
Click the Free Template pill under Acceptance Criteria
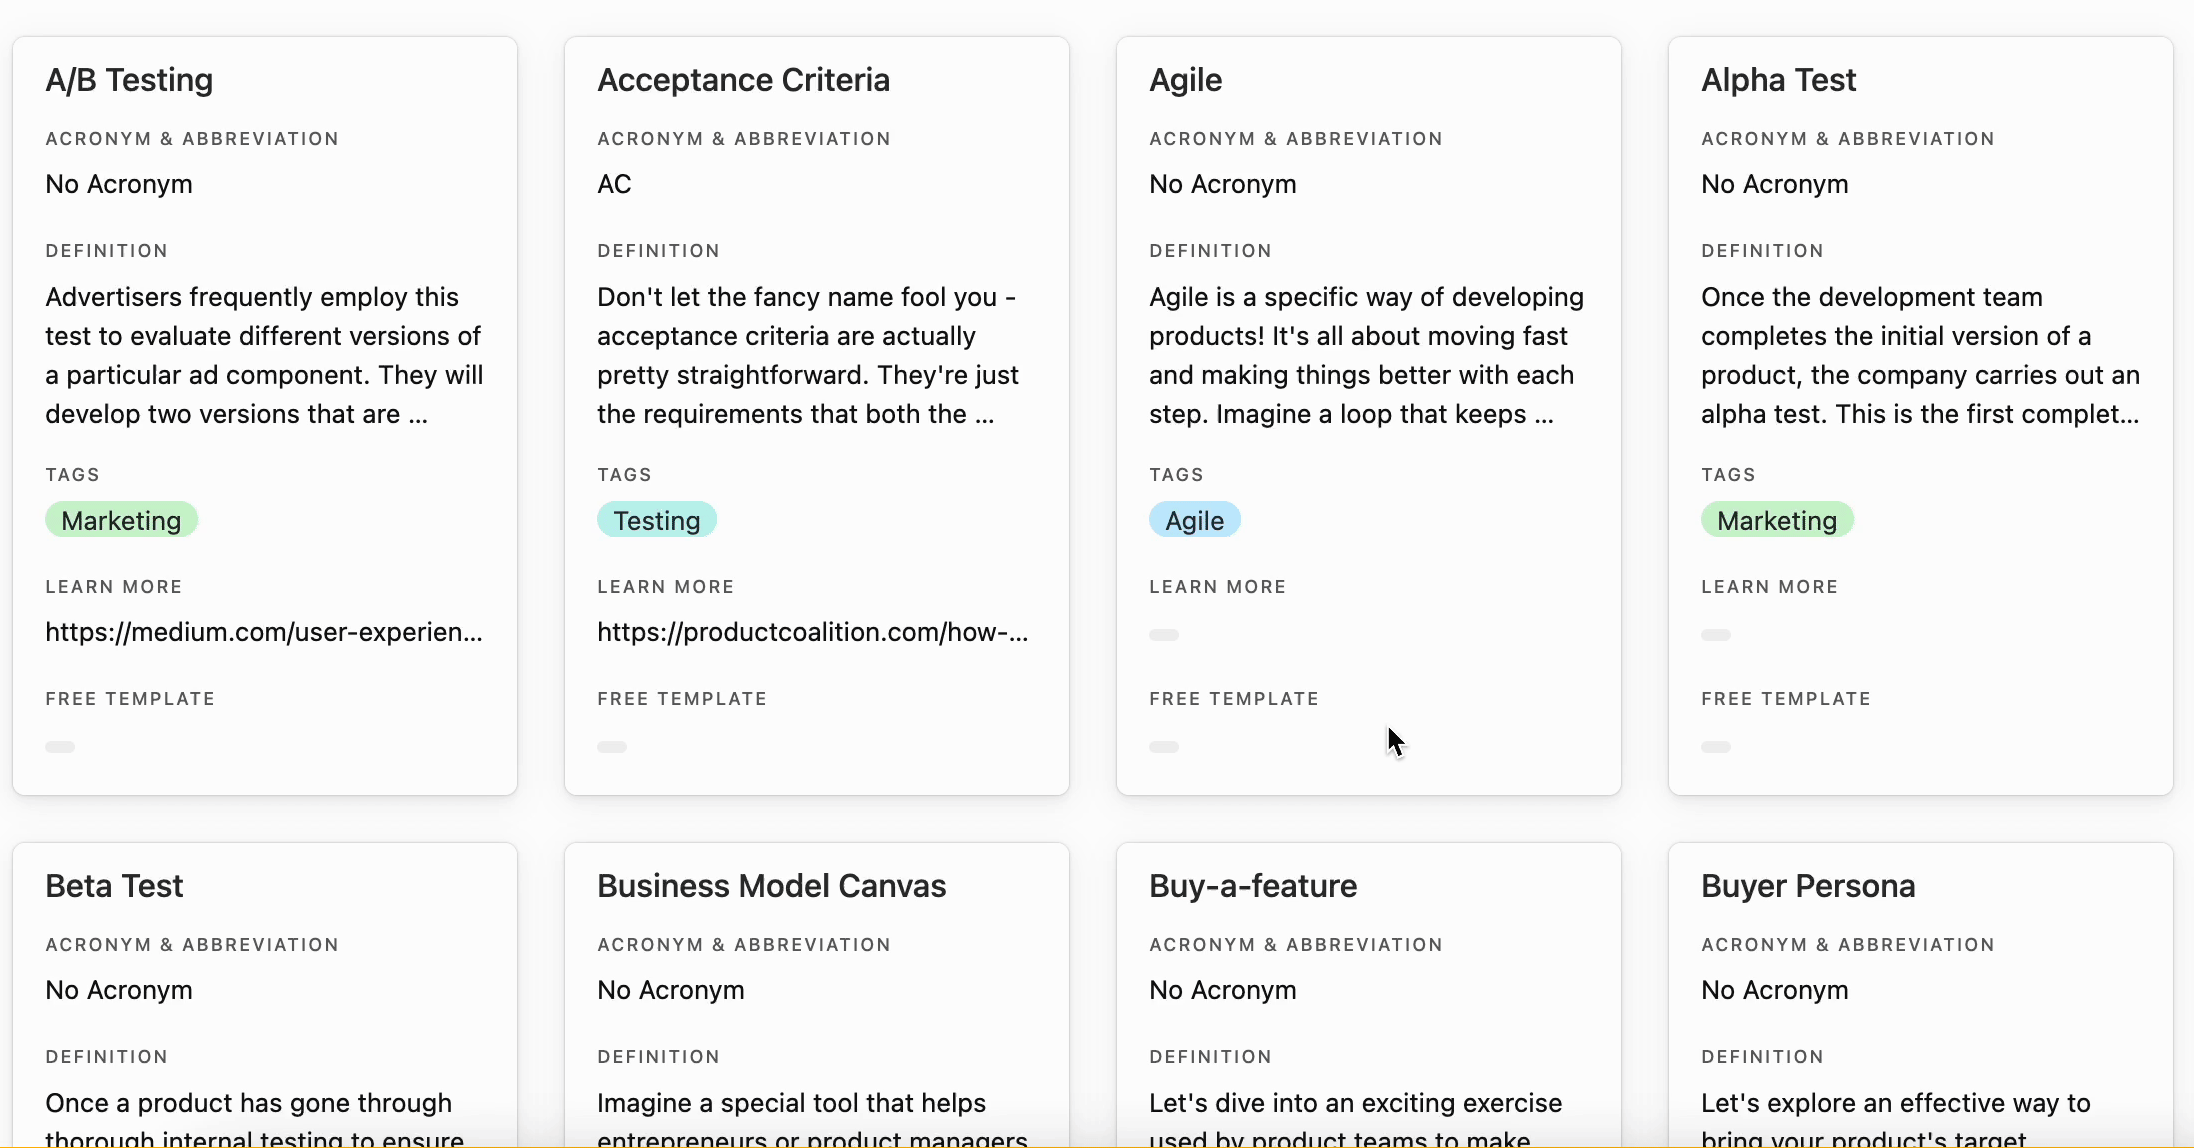[x=612, y=746]
